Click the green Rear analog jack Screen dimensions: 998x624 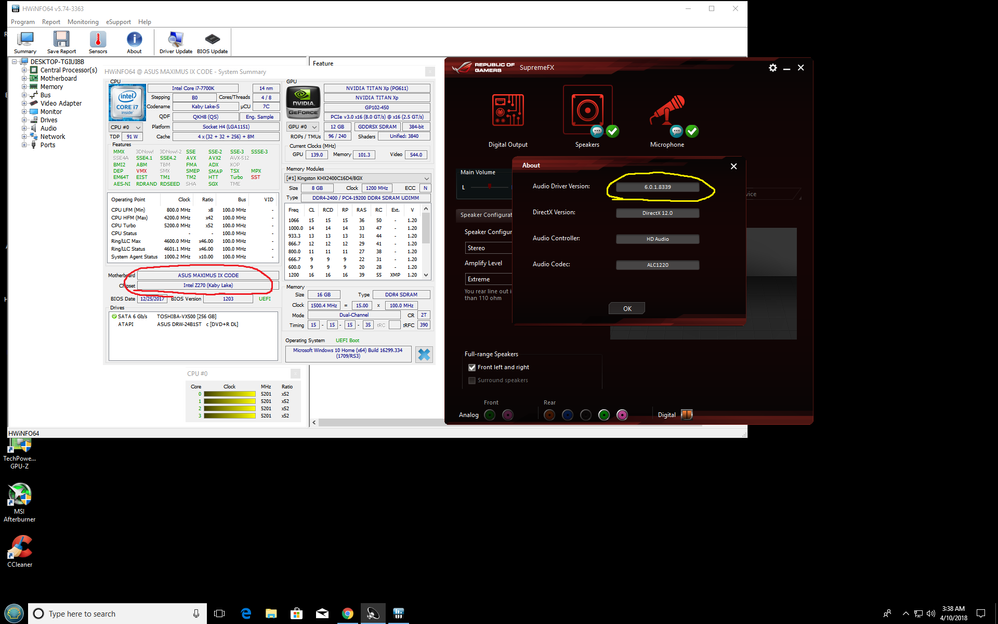tap(604, 415)
